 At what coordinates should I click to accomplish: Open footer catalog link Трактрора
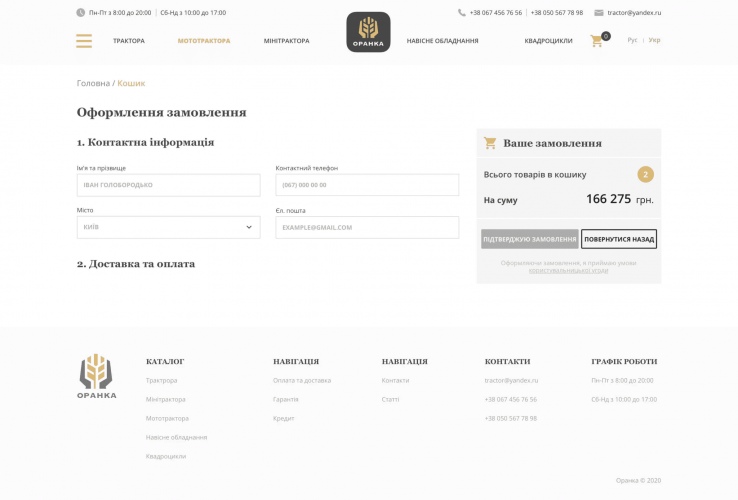point(161,380)
